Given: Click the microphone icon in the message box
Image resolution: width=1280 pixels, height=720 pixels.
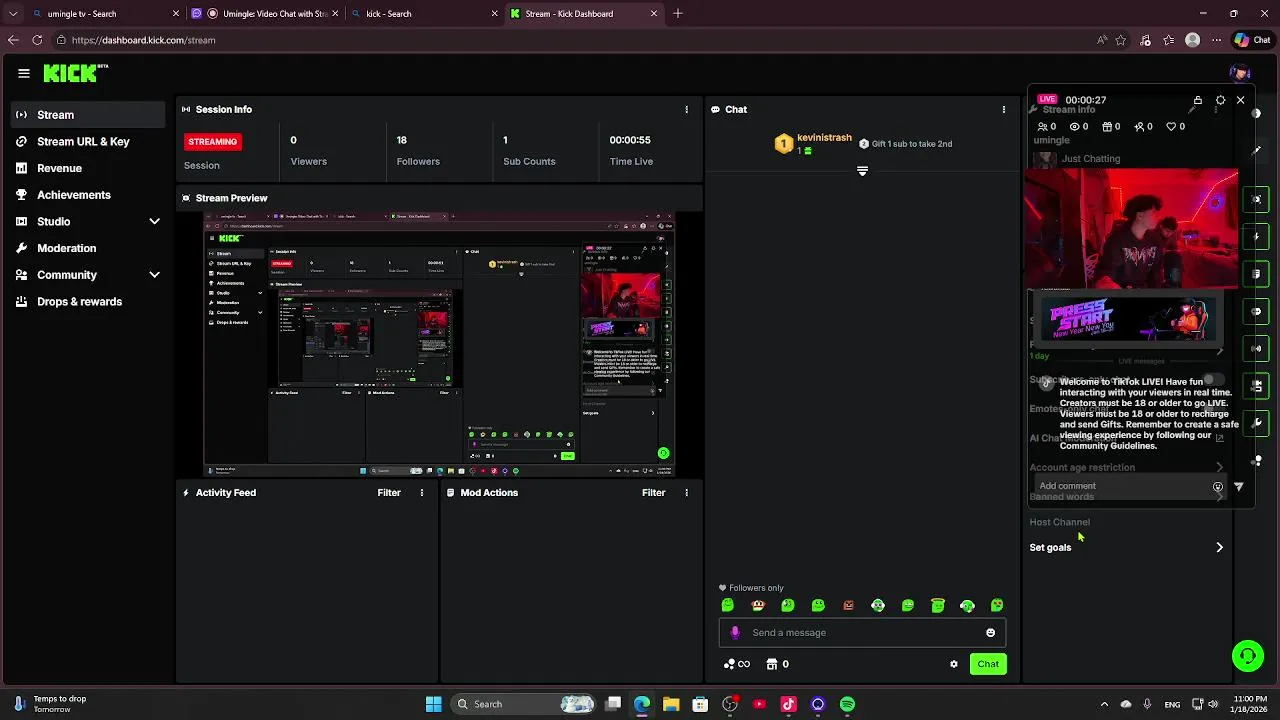Looking at the screenshot, I should 735,632.
